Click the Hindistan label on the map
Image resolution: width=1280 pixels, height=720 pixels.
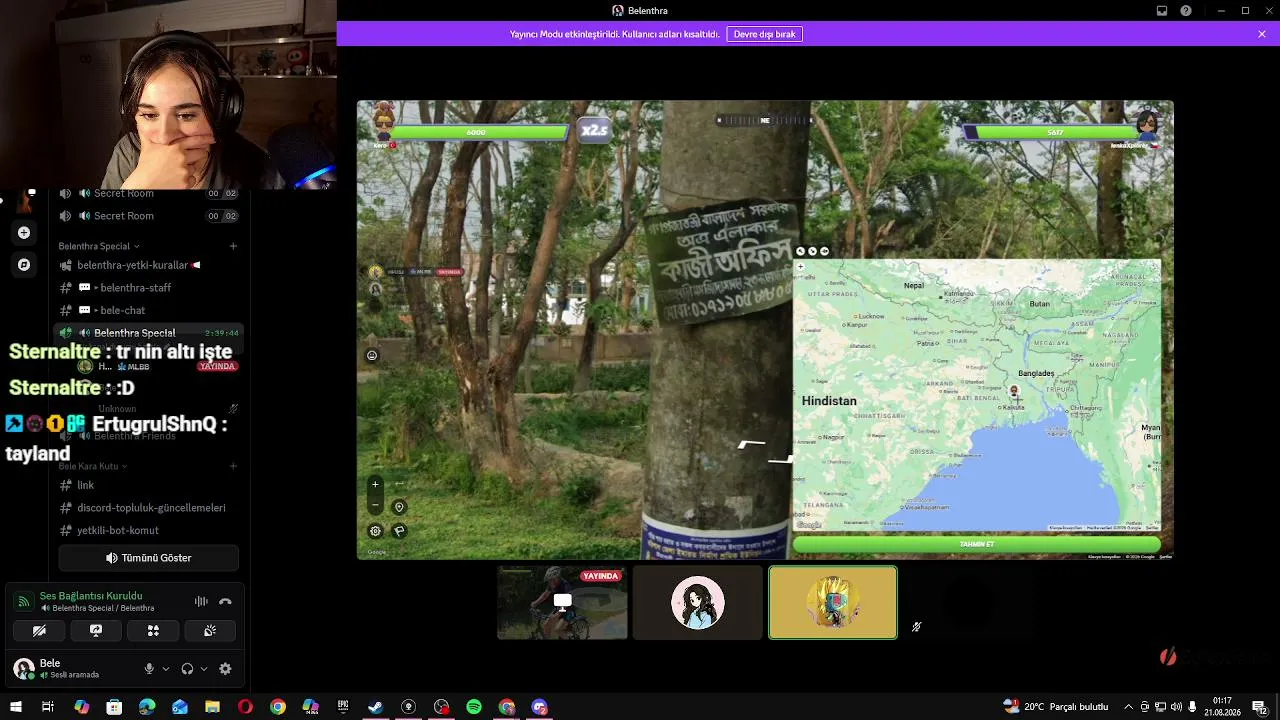[x=829, y=401]
